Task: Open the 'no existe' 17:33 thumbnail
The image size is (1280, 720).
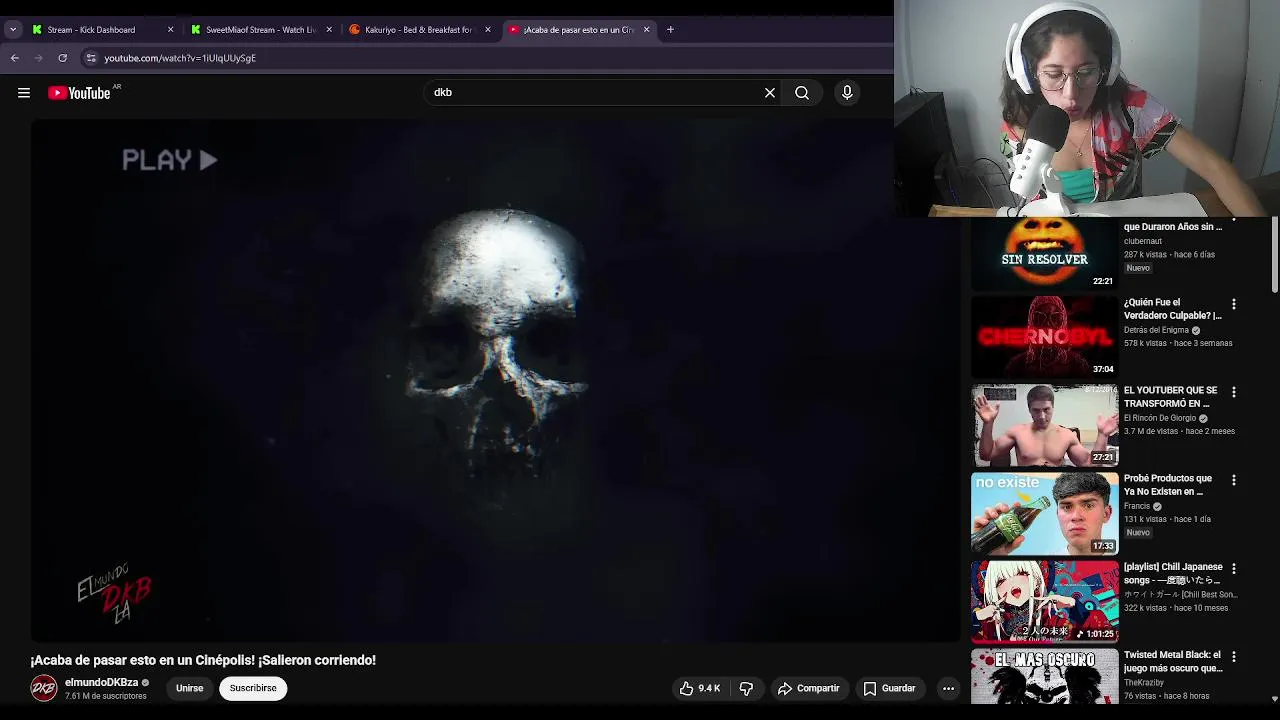Action: click(1045, 513)
